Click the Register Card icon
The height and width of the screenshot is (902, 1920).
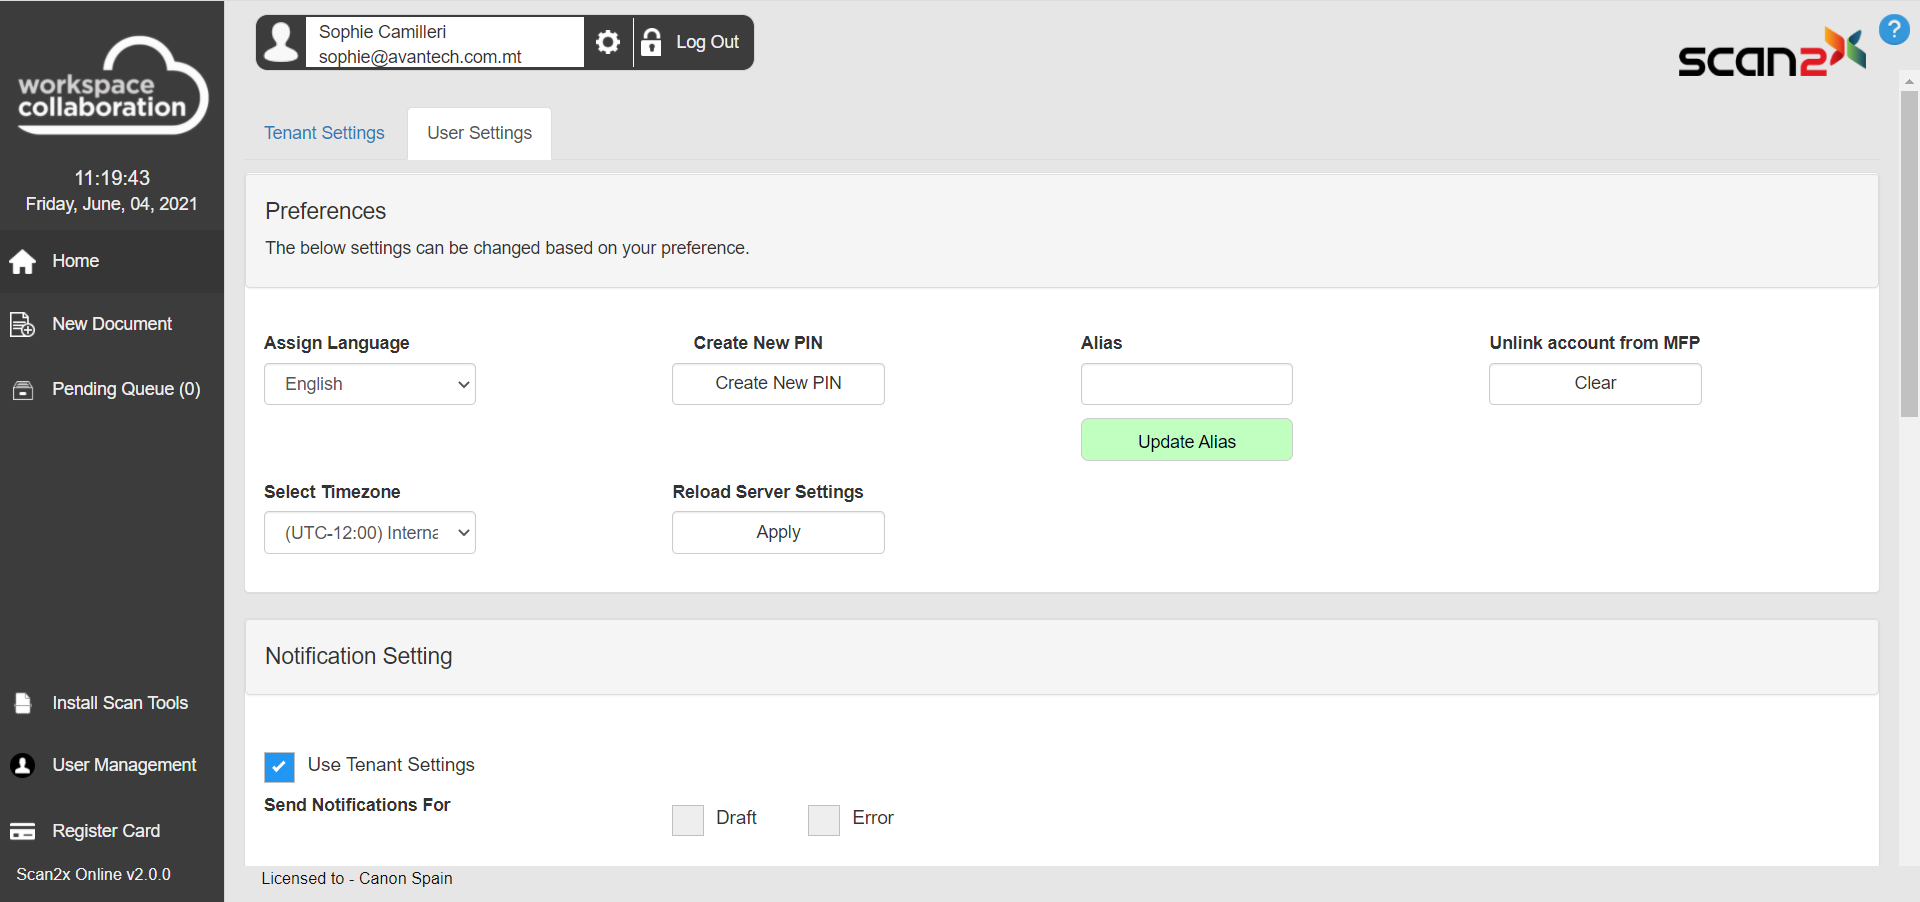tap(22, 832)
